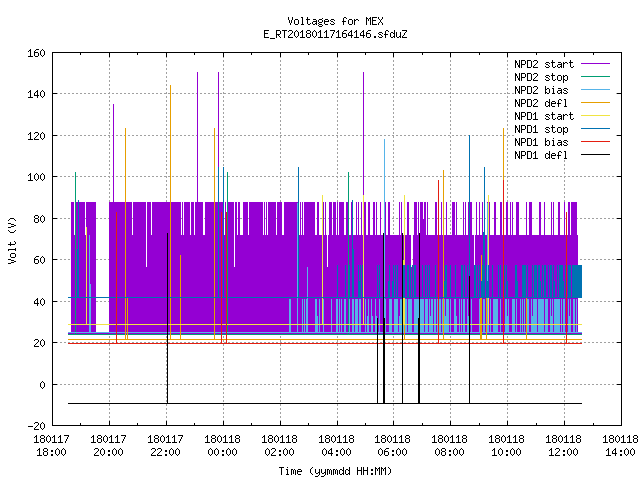The height and width of the screenshot is (480, 640).
Task: Click the y-axis tick value 40
Action: tap(39, 302)
